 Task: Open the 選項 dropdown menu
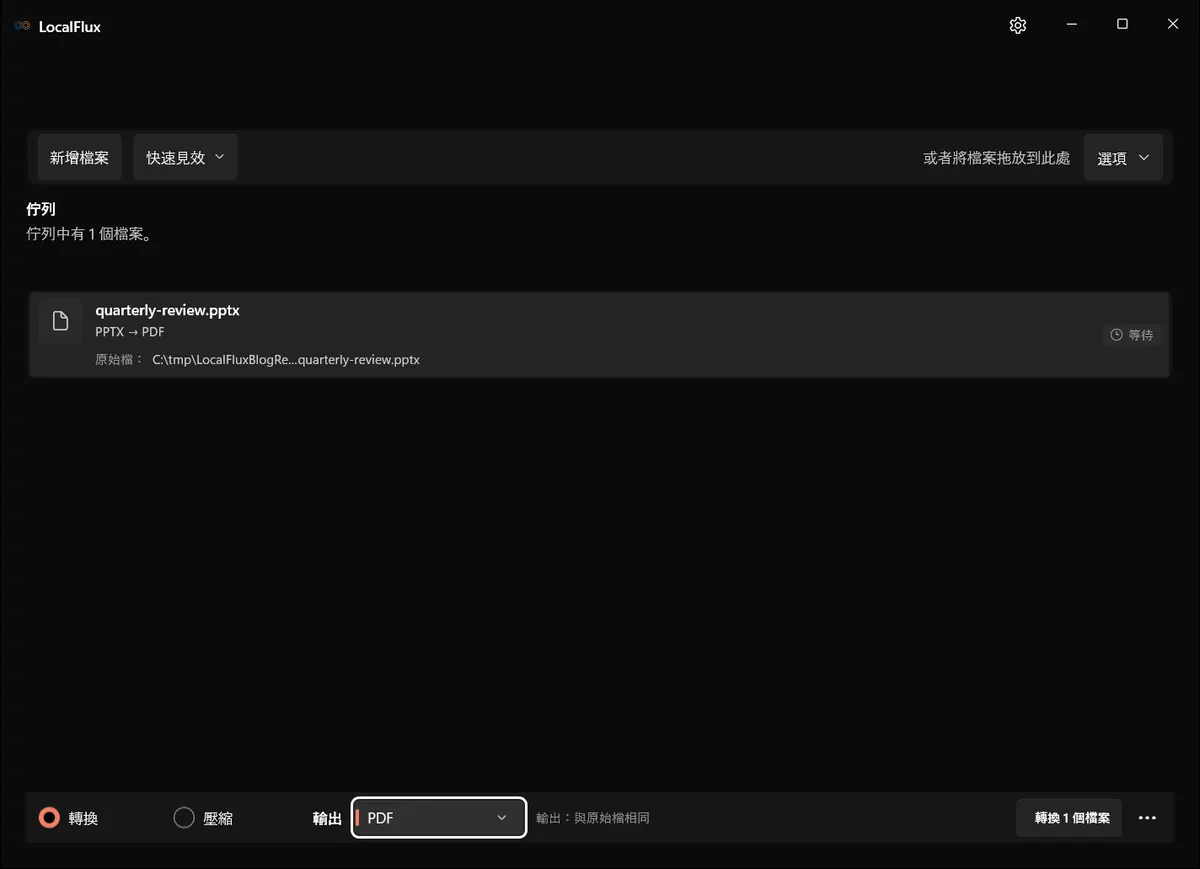click(1123, 158)
